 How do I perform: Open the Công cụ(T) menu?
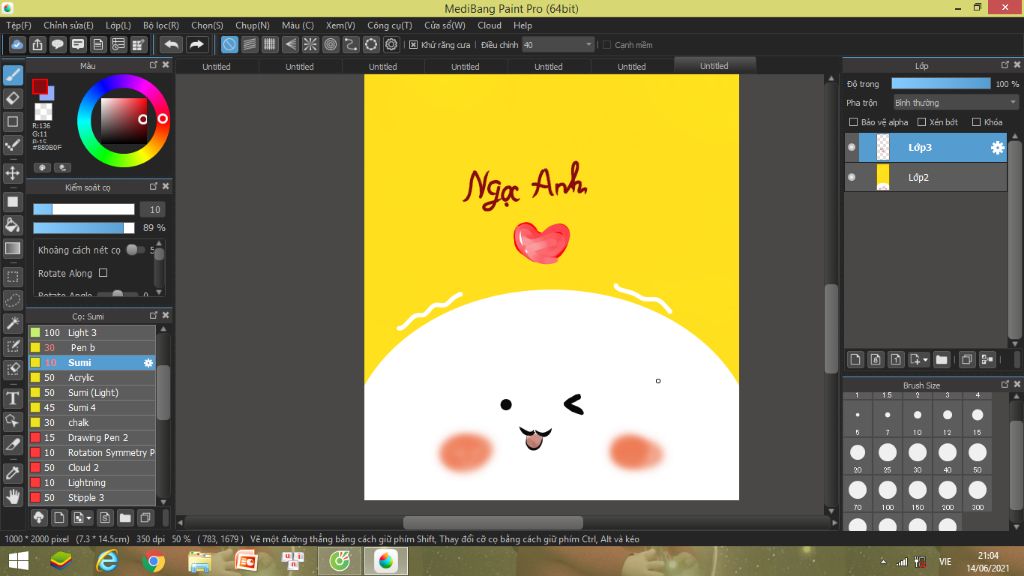click(389, 25)
